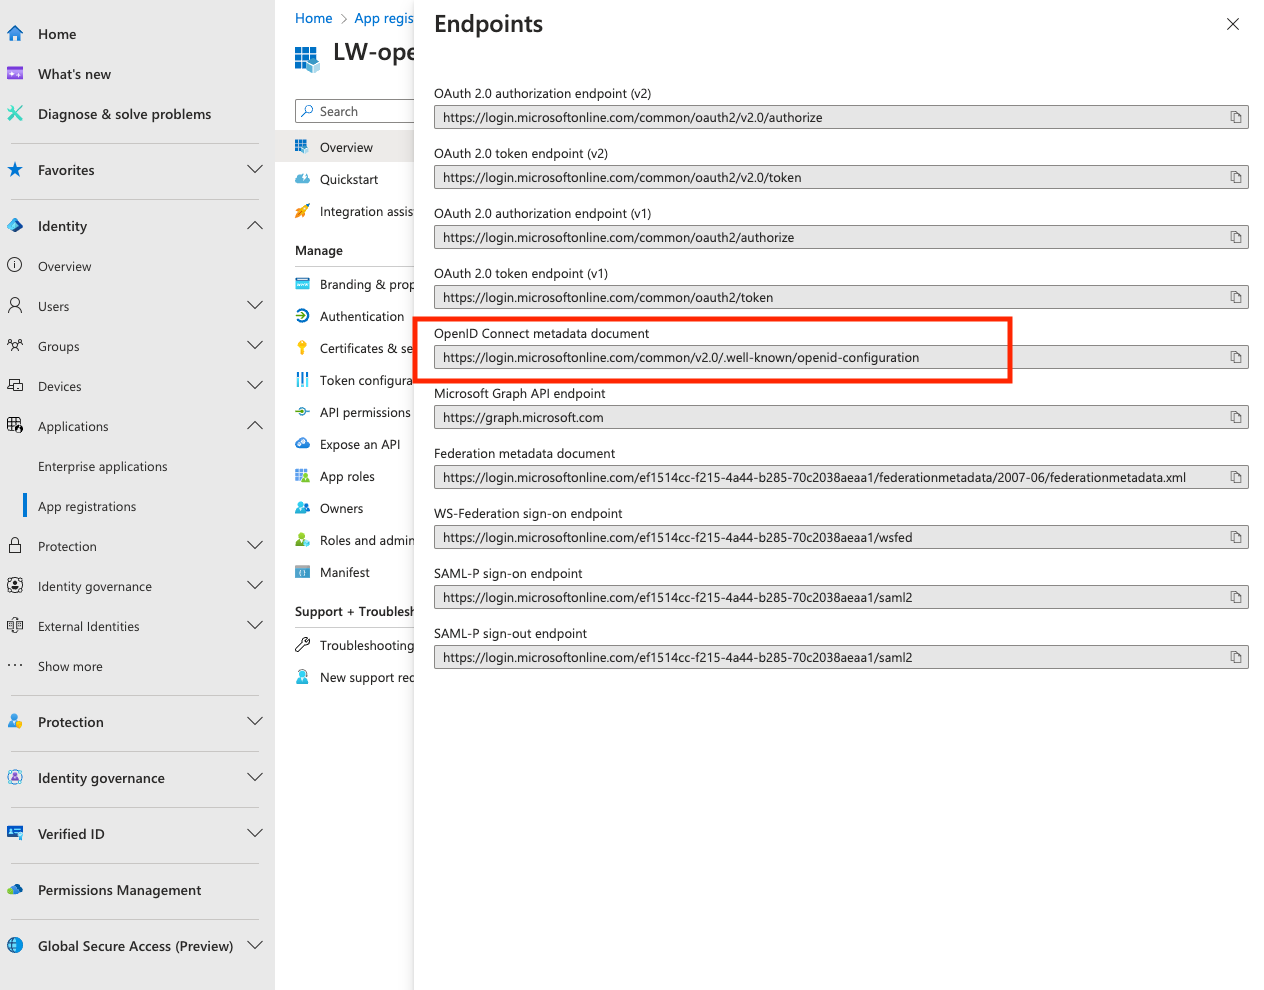Click the Diagnose & solve problems wrench icon

pos(15,114)
